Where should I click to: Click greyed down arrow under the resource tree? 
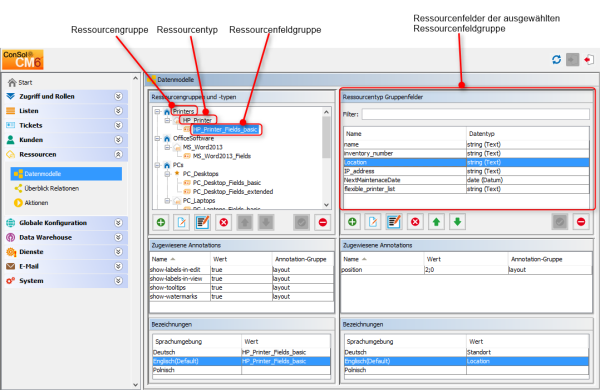266,222
